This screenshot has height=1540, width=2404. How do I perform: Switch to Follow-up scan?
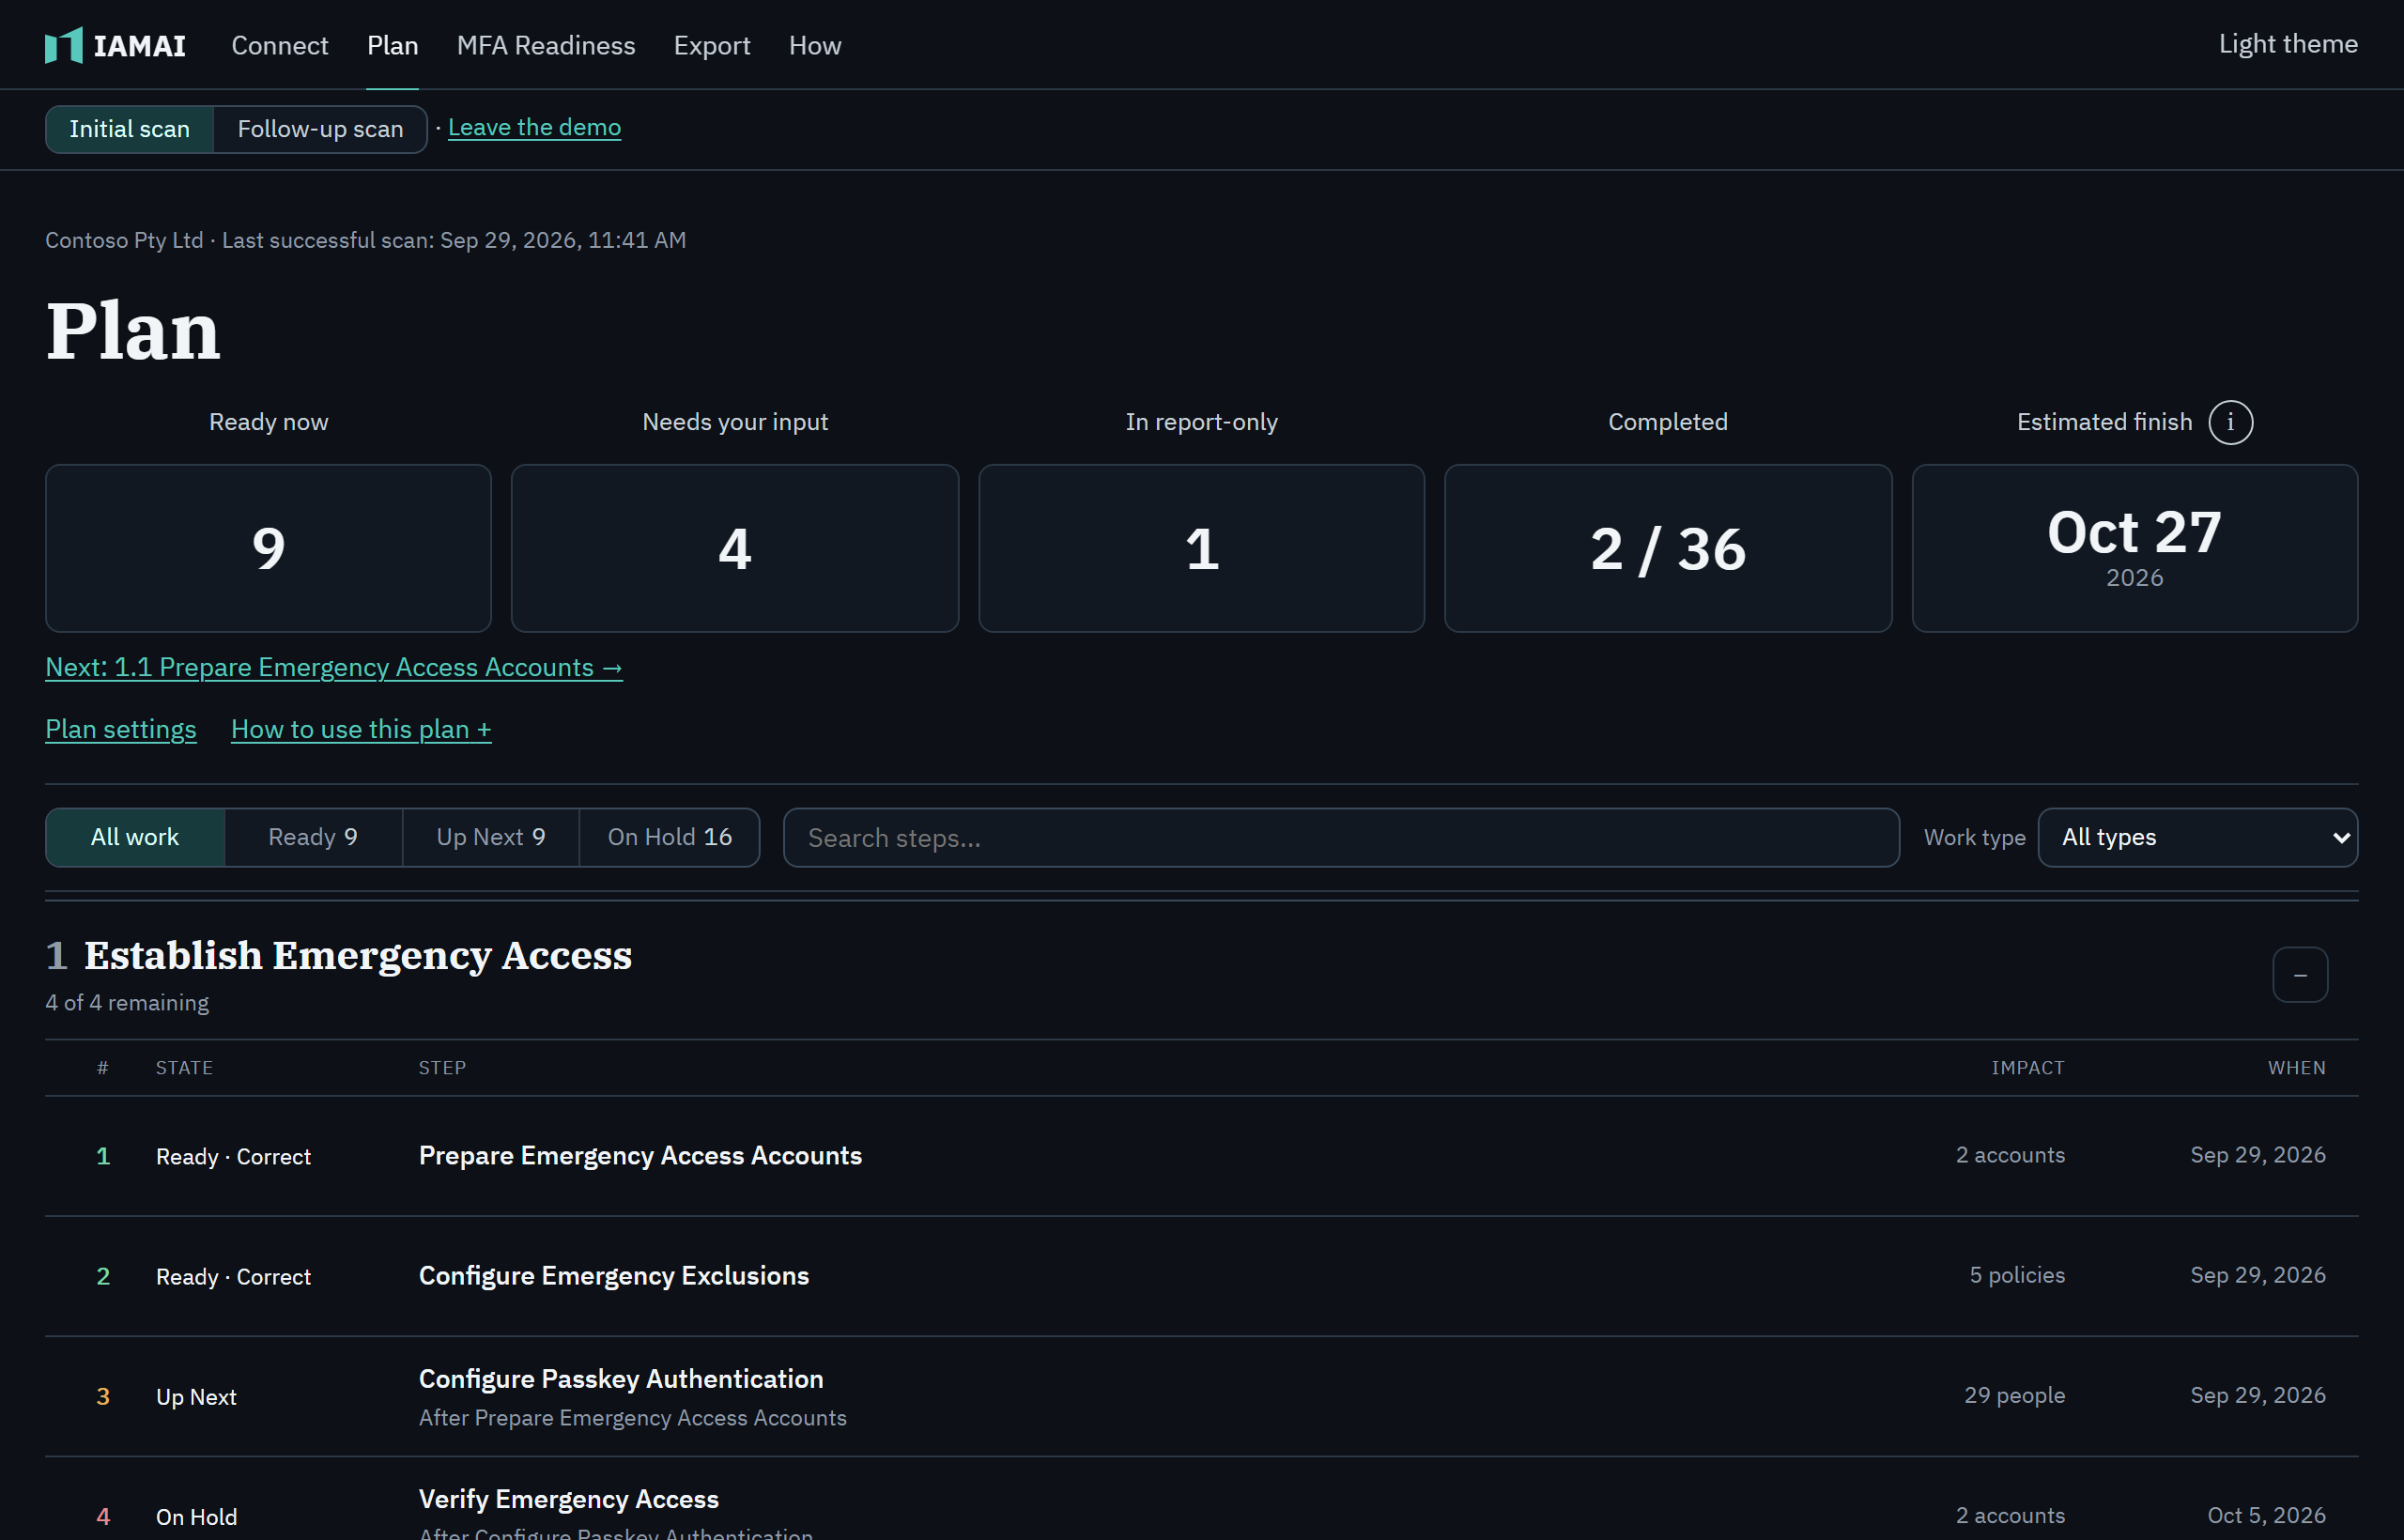click(320, 129)
